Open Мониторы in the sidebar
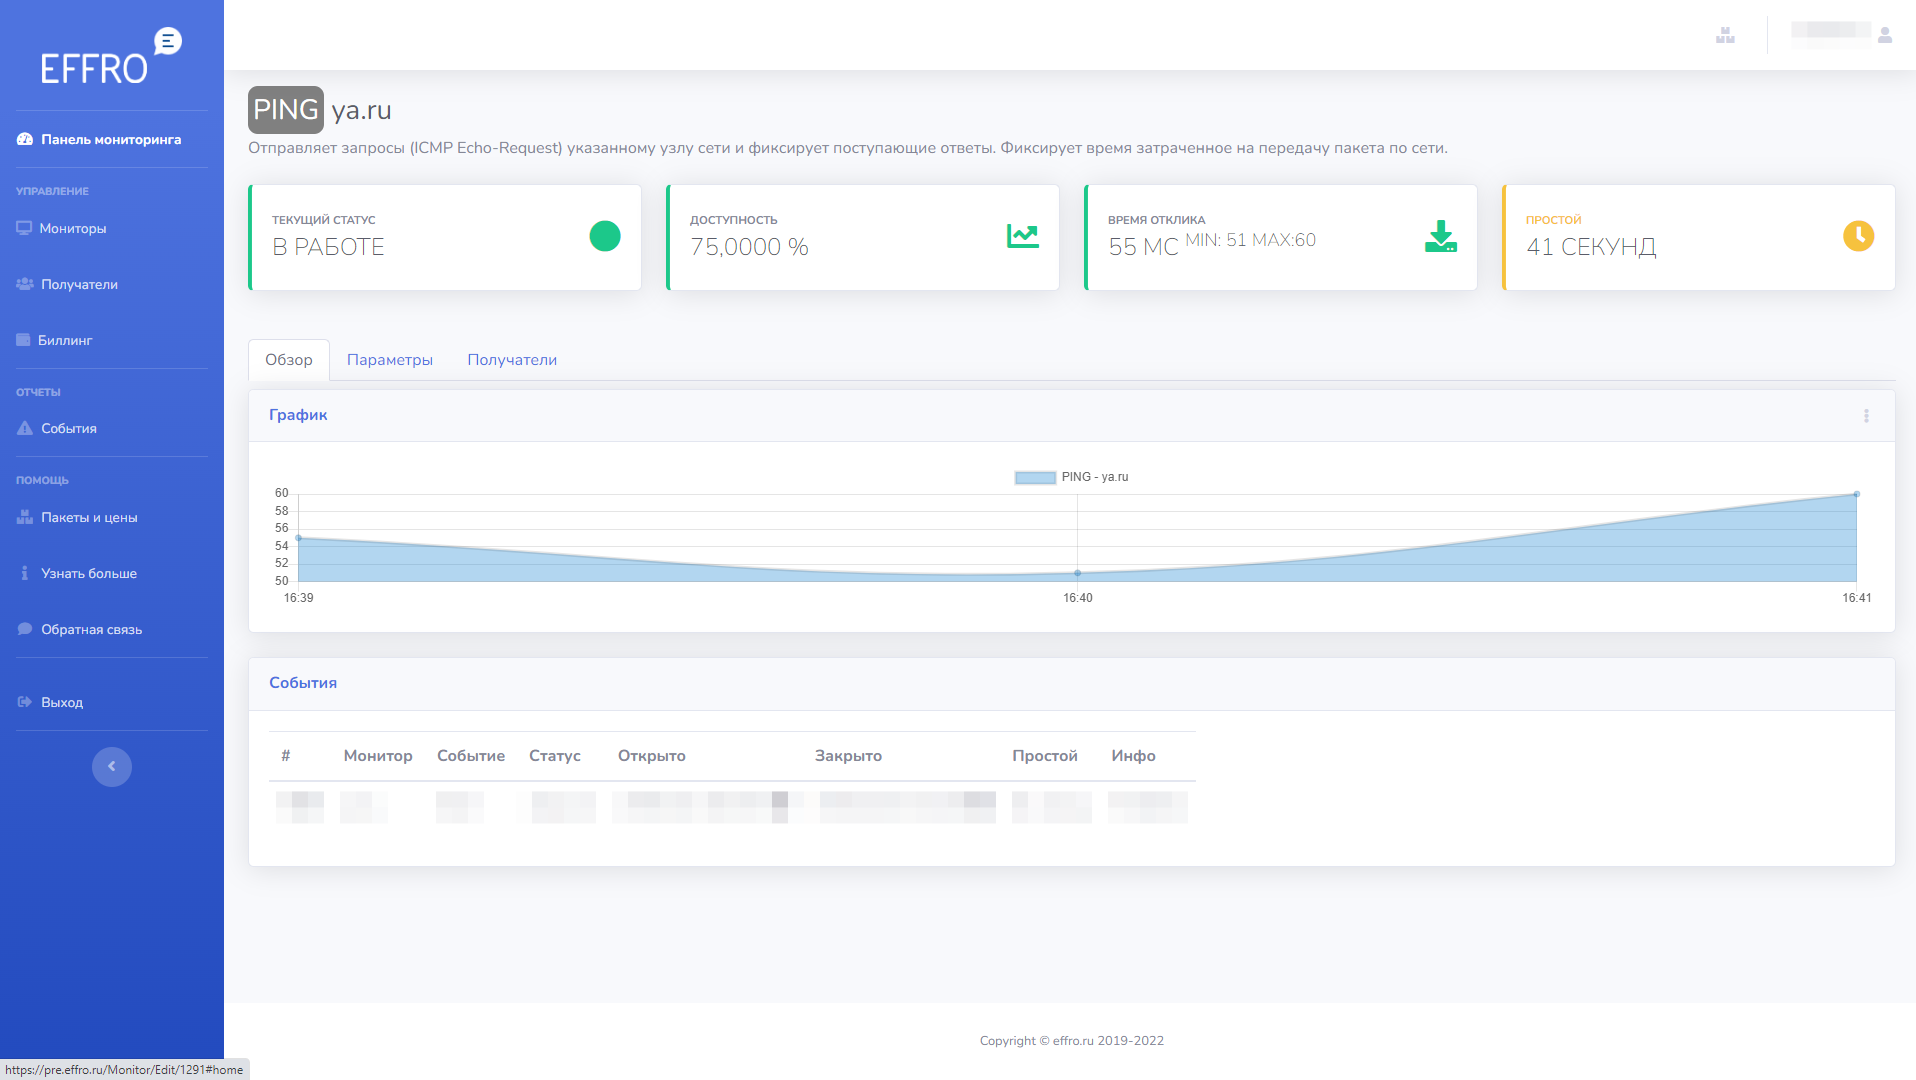Image resolution: width=1916 pixels, height=1080 pixels. [x=72, y=229]
